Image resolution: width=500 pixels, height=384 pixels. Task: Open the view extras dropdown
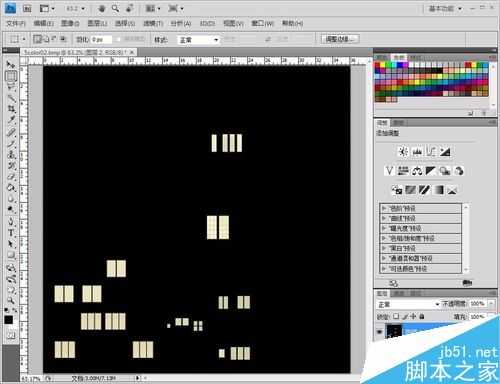[x=47, y=8]
